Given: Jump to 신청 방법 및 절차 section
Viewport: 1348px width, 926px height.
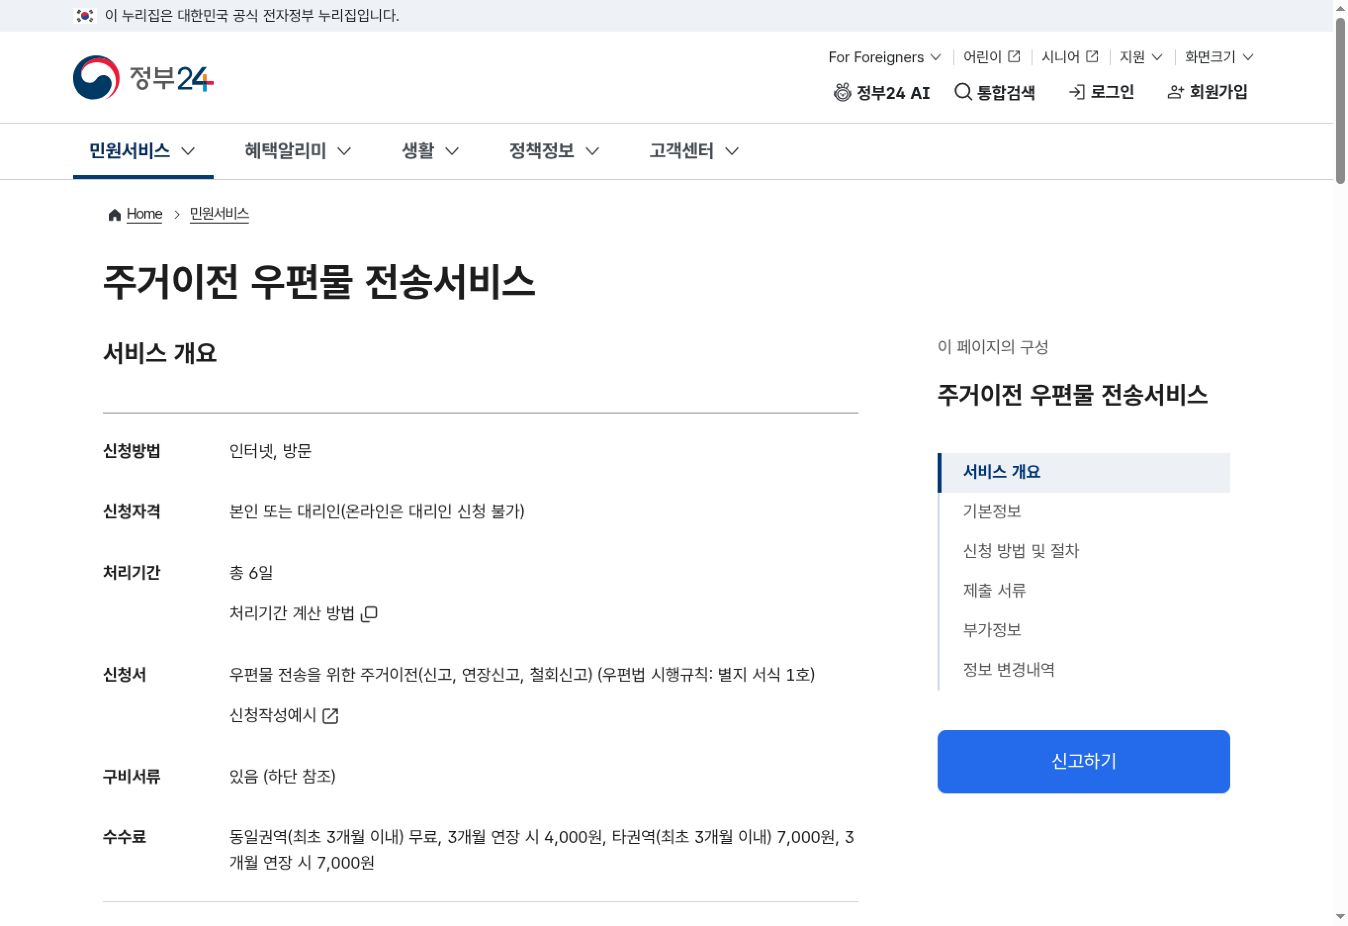Looking at the screenshot, I should (x=1021, y=551).
